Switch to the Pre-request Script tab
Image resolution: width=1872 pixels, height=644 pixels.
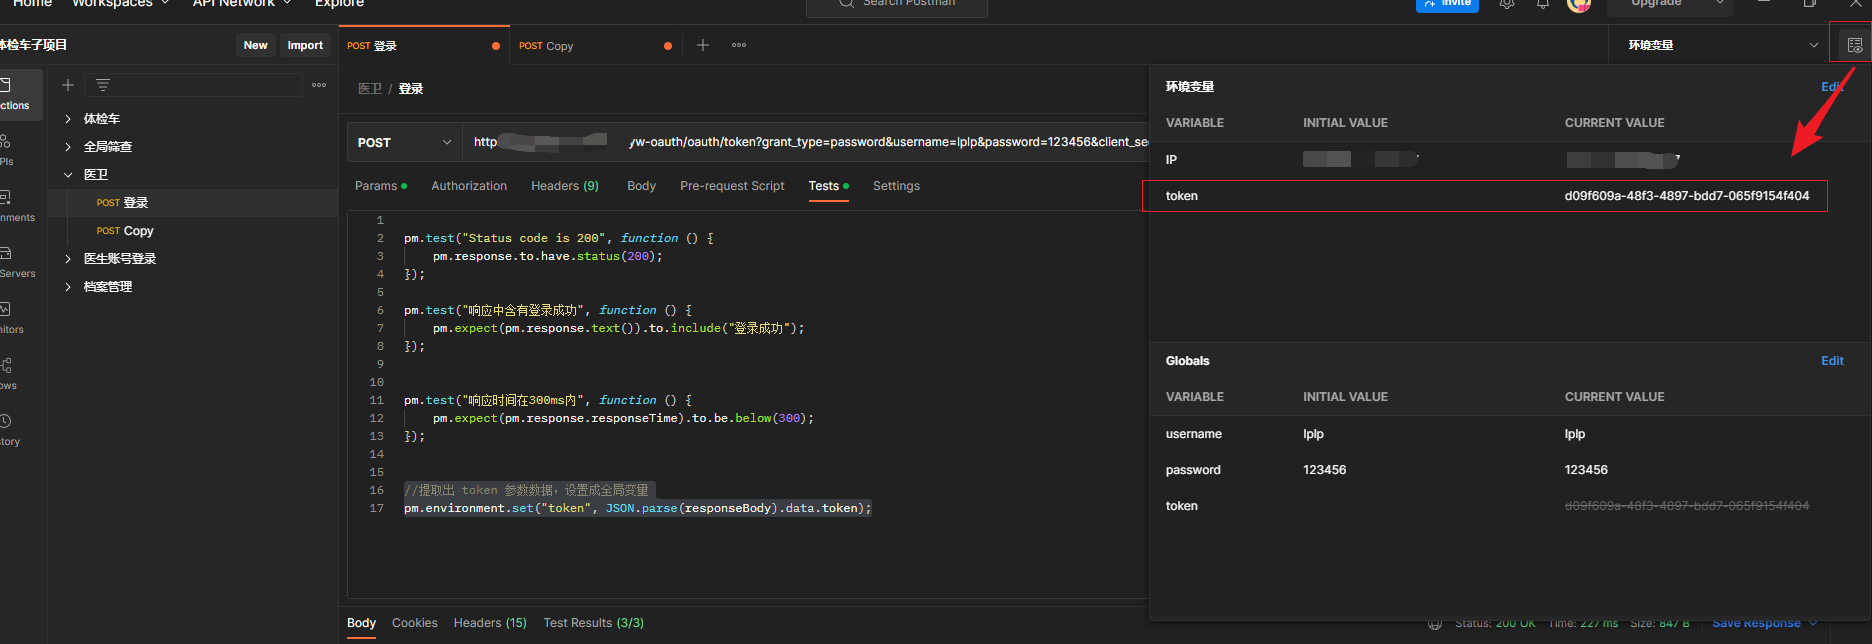(732, 186)
